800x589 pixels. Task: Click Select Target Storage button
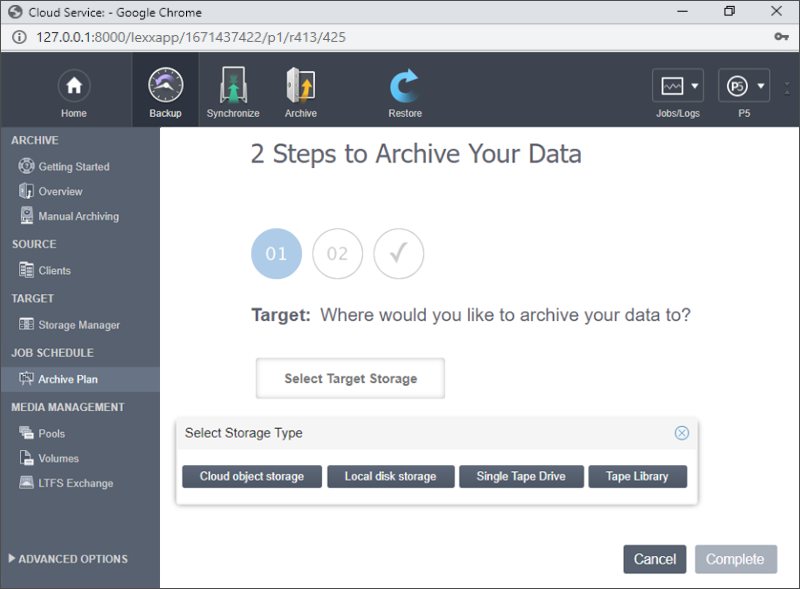(x=351, y=378)
